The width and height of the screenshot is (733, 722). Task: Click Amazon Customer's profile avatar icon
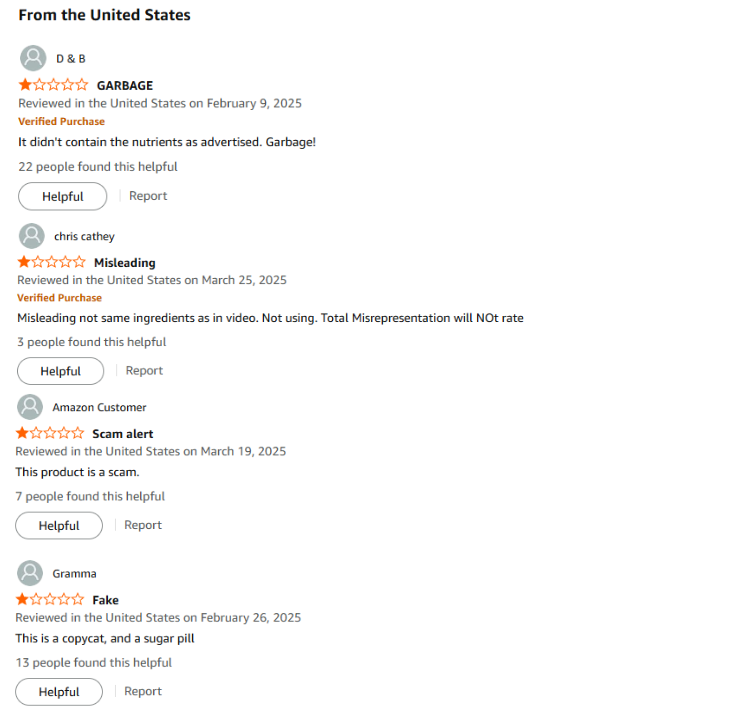pyautogui.click(x=30, y=407)
